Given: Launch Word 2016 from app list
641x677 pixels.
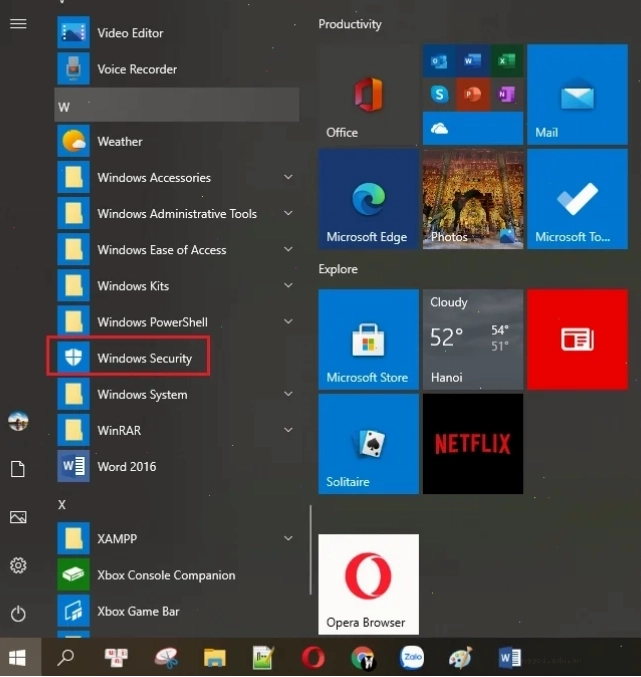Looking at the screenshot, I should pos(176,466).
